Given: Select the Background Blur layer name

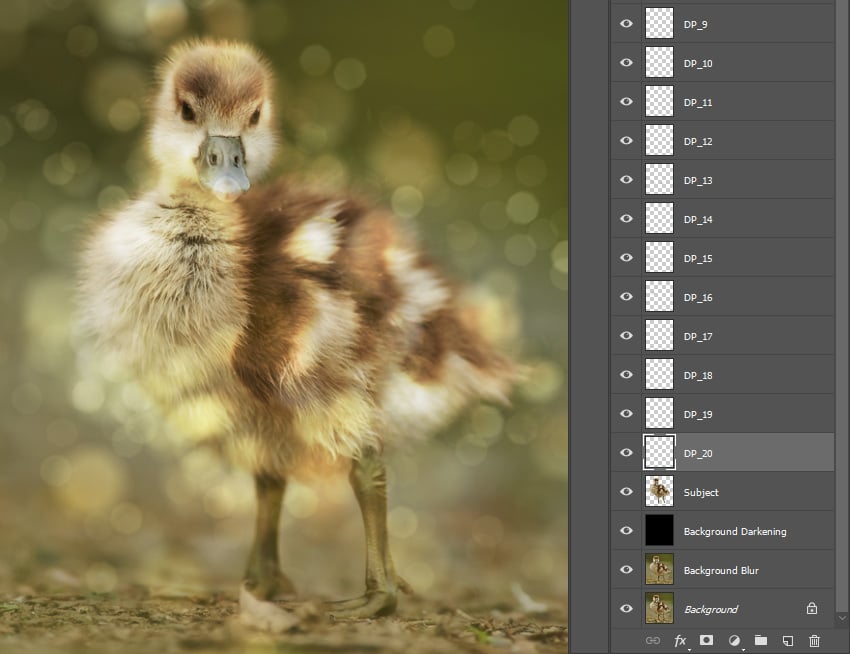Looking at the screenshot, I should click(720, 570).
